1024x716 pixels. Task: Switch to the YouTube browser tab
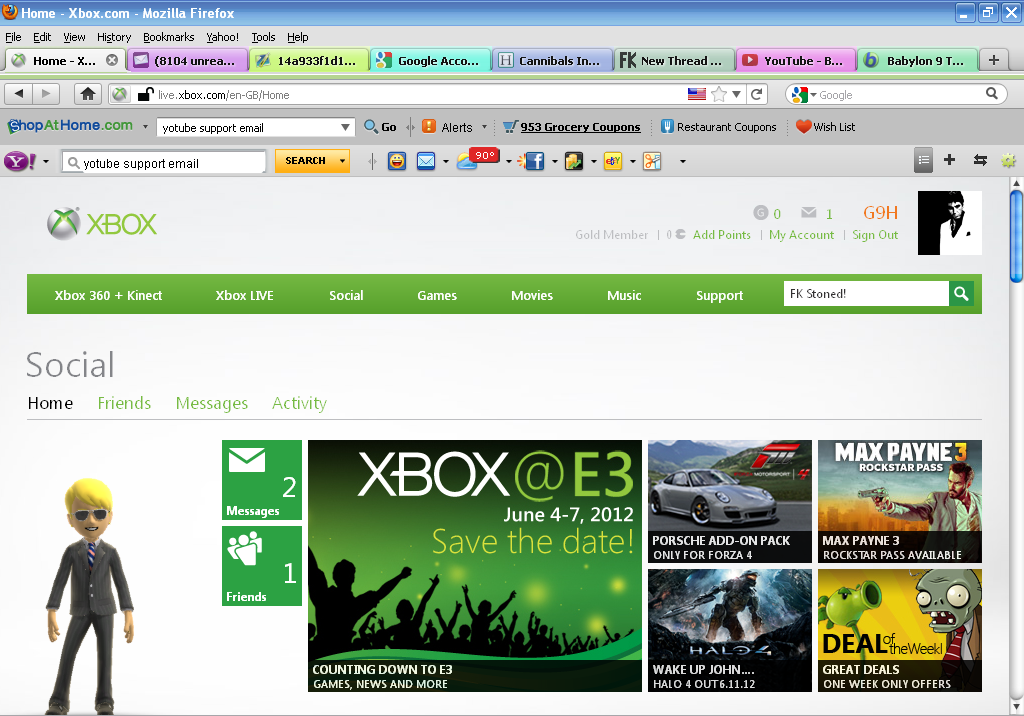[x=795, y=60]
